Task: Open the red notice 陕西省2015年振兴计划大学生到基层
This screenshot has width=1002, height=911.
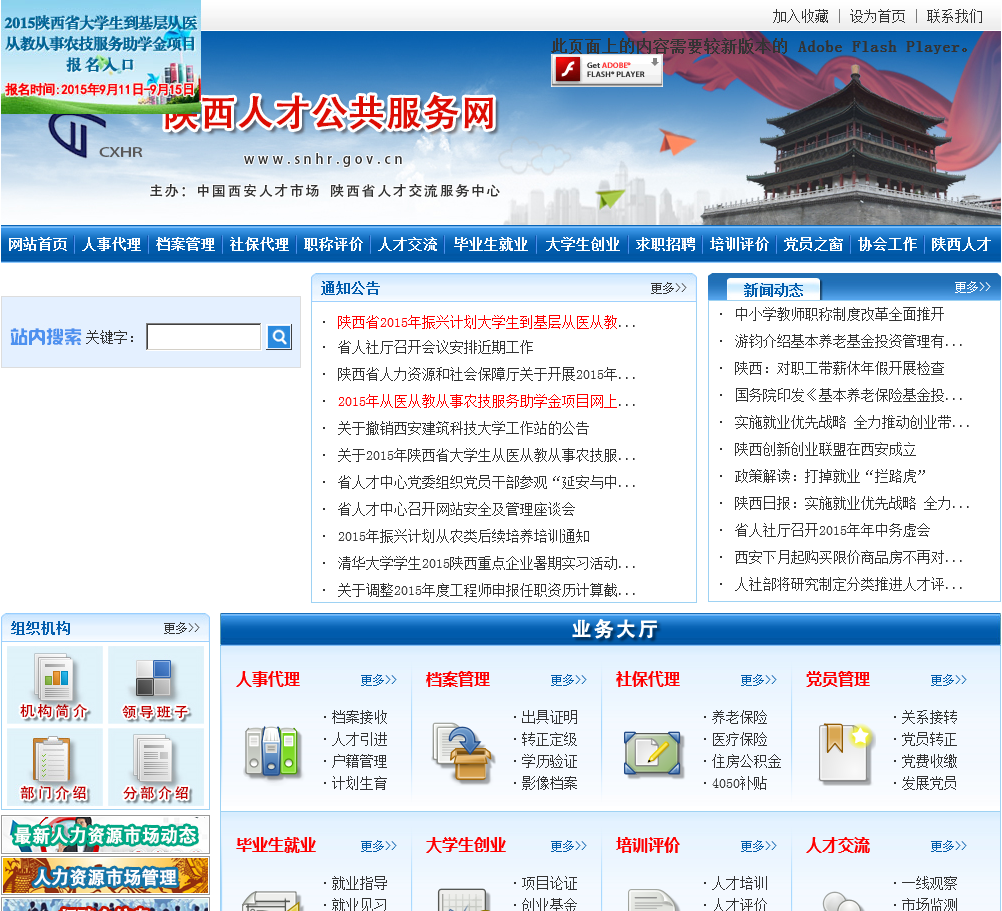Action: pos(486,323)
